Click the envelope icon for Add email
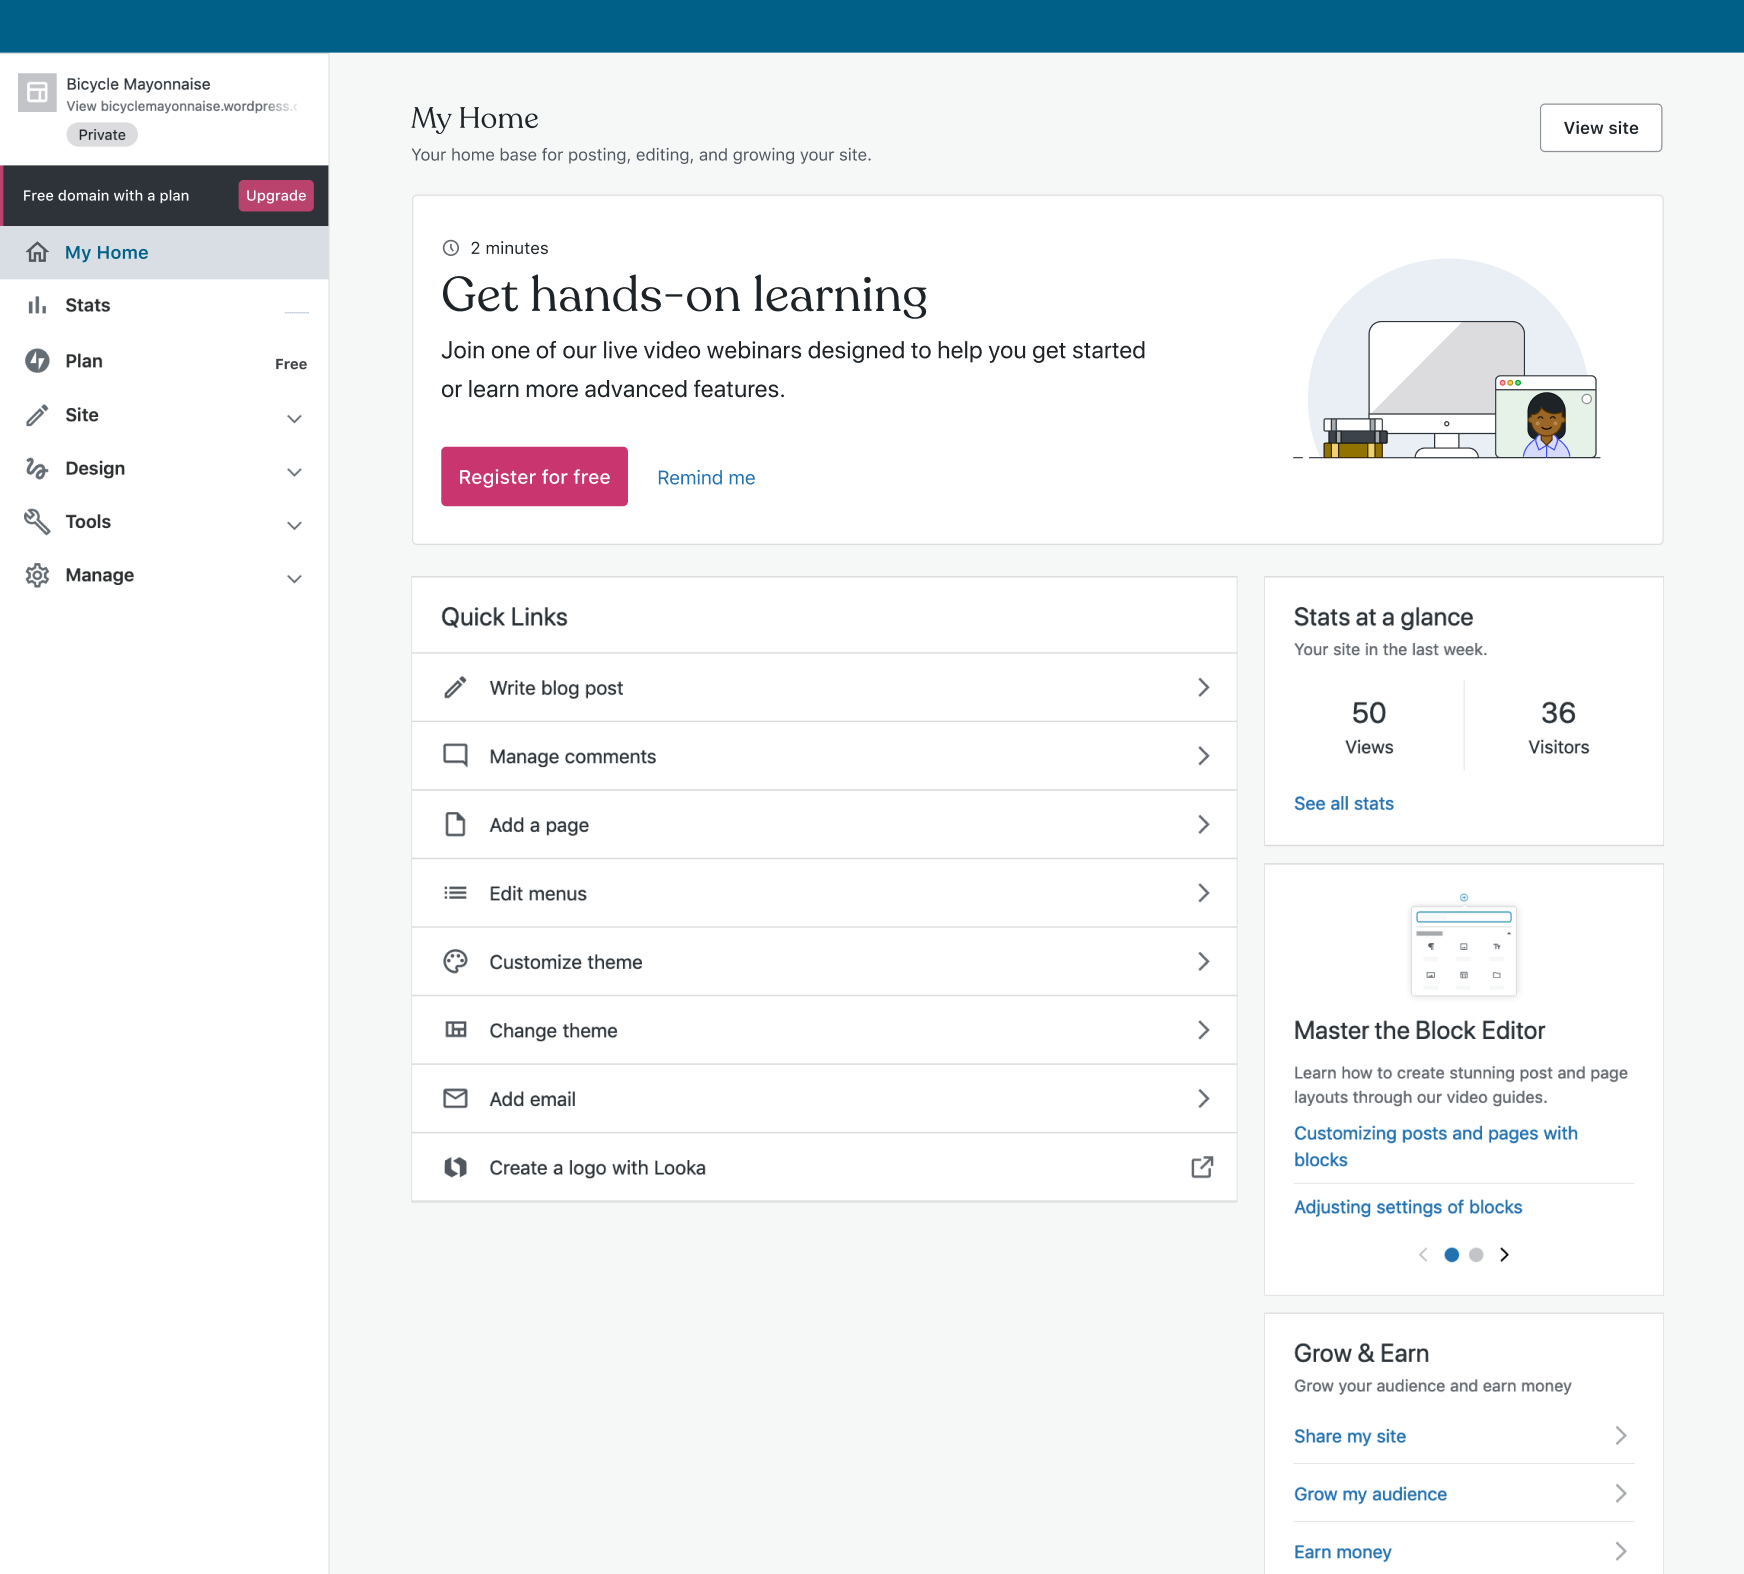The height and width of the screenshot is (1574, 1744). (455, 1098)
